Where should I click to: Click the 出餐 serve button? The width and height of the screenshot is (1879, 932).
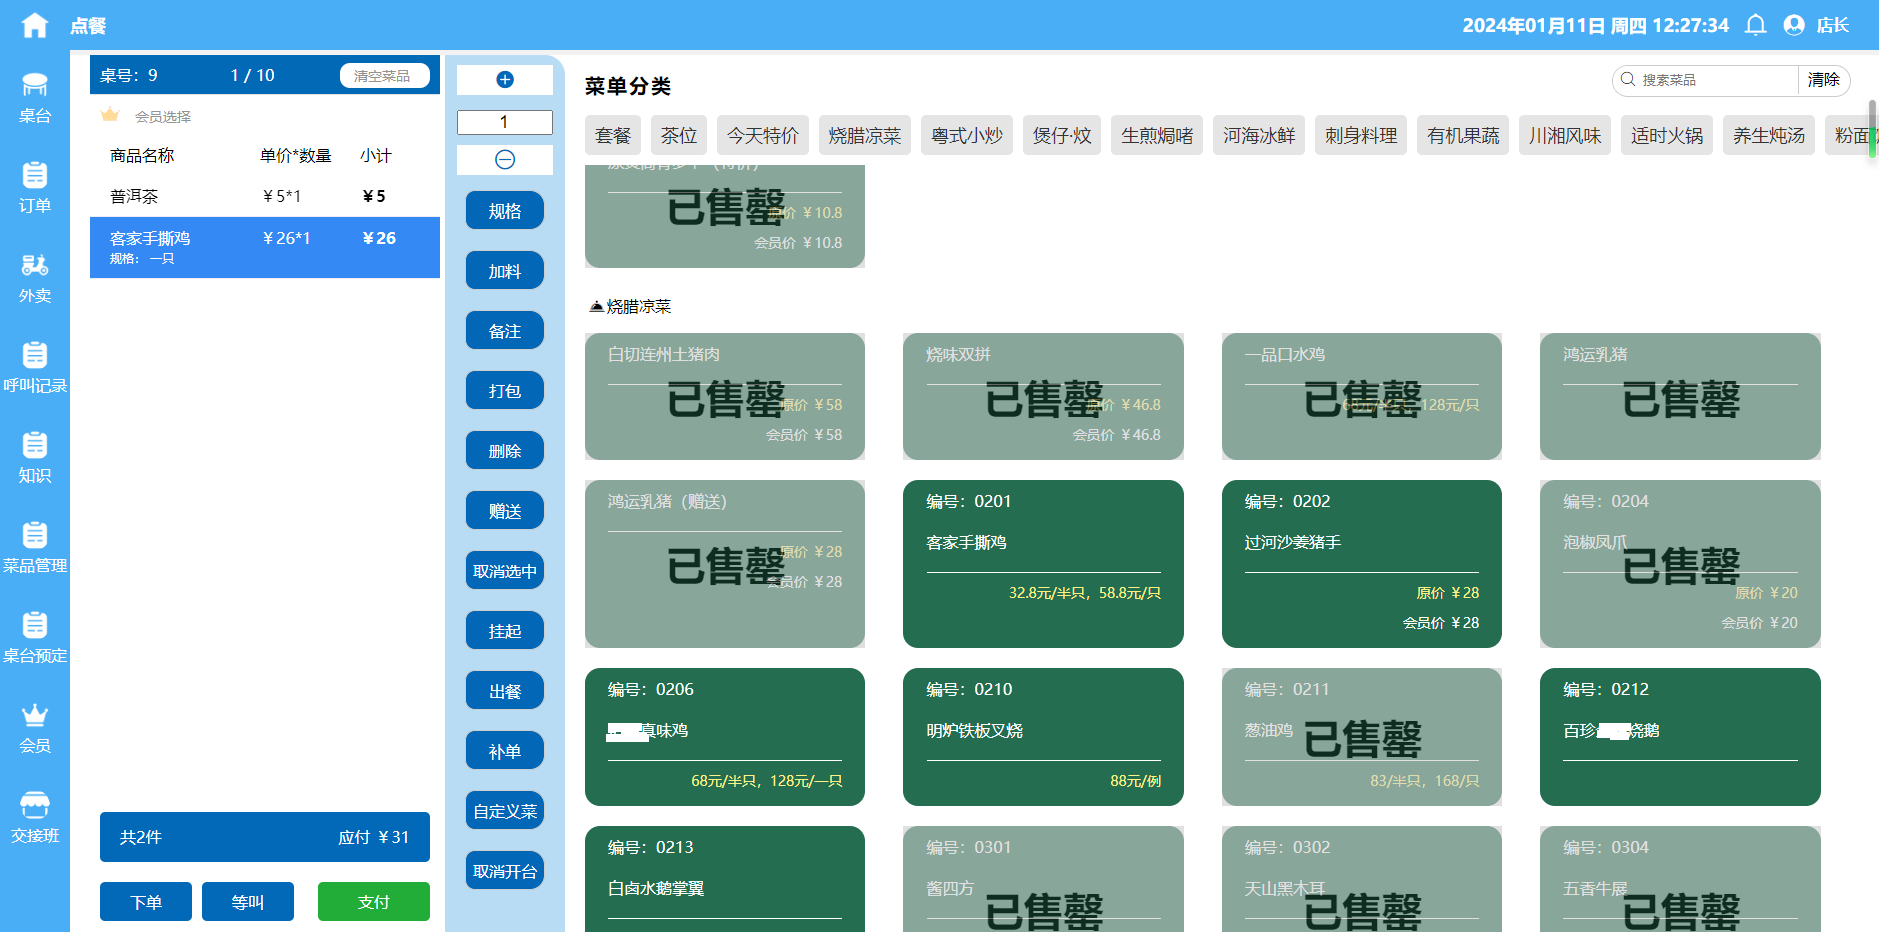click(505, 691)
